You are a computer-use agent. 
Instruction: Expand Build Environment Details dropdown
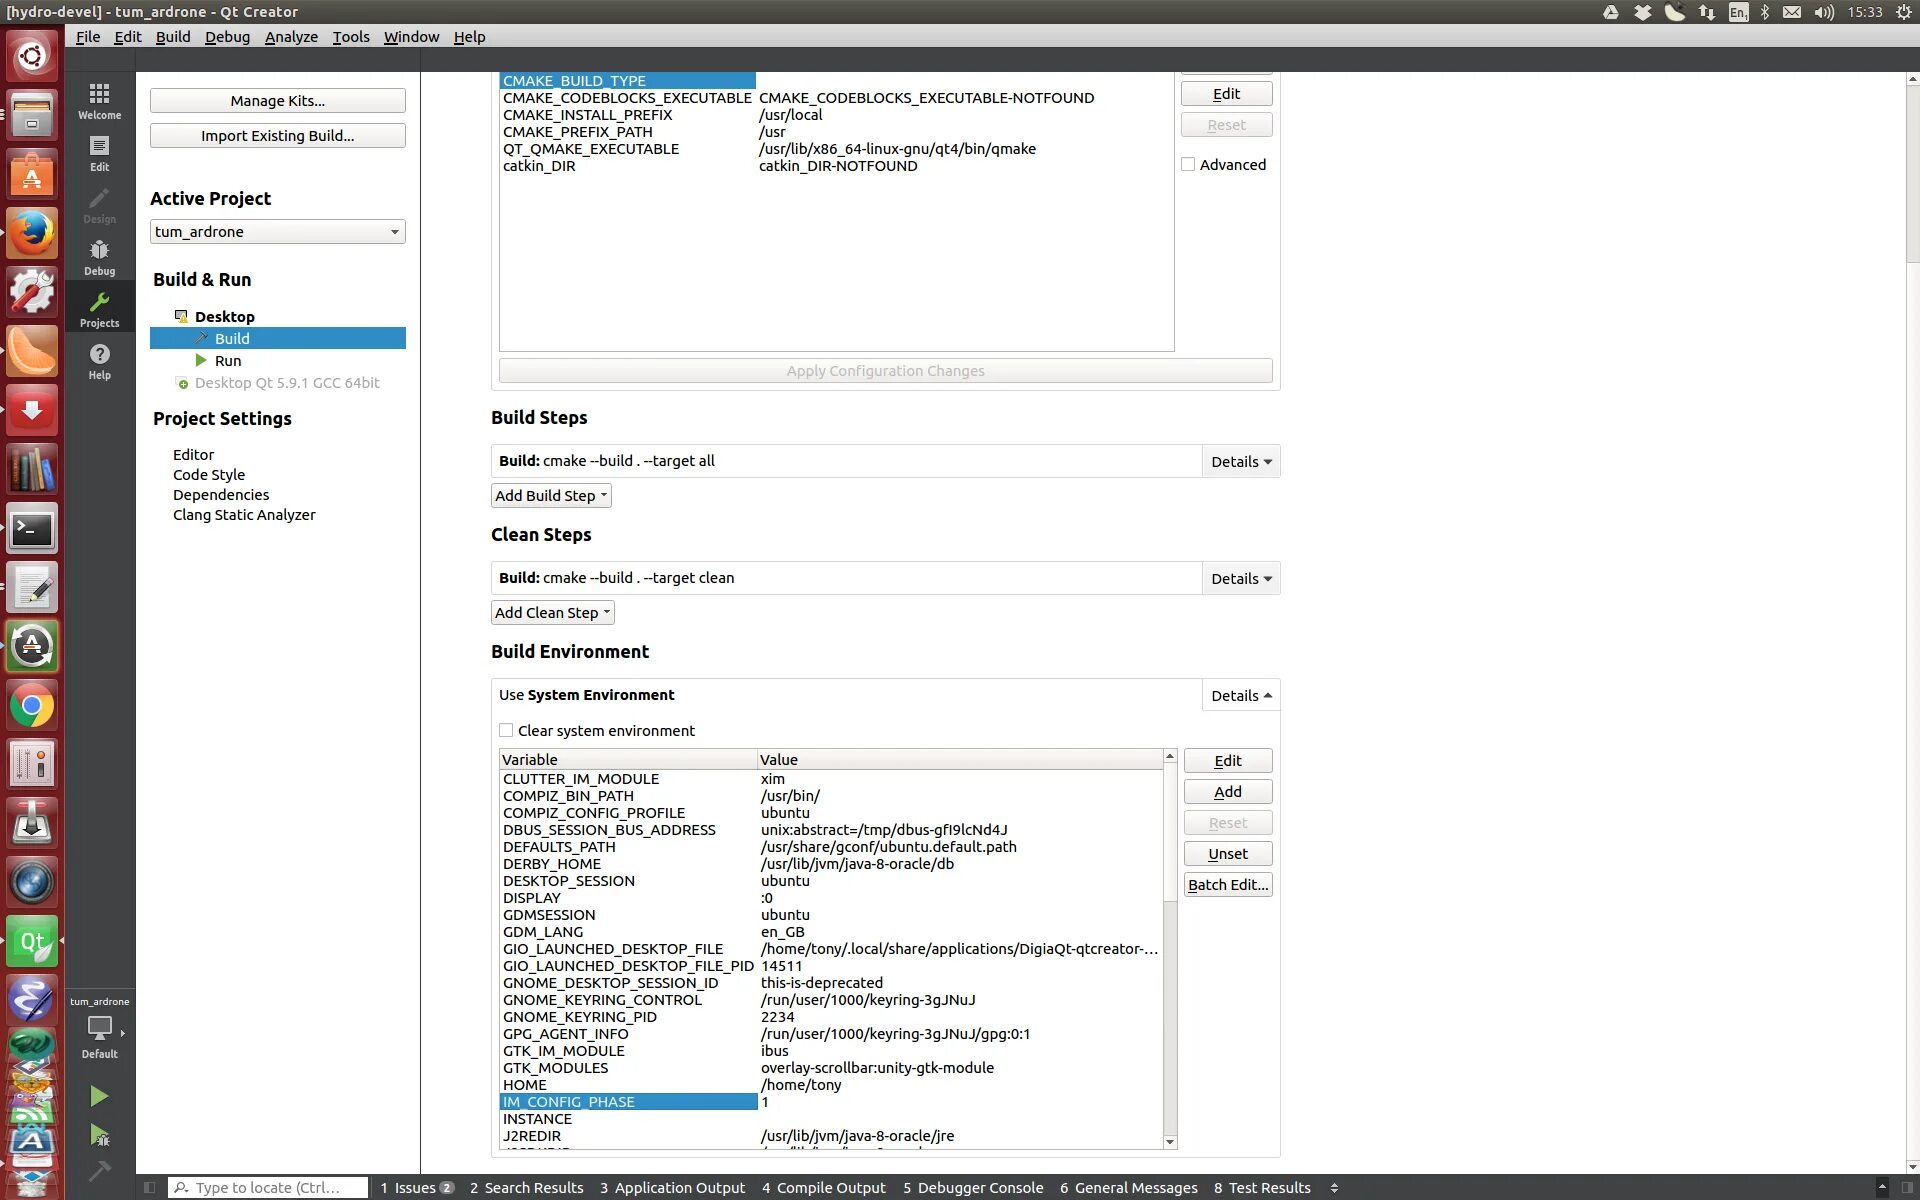1239,694
